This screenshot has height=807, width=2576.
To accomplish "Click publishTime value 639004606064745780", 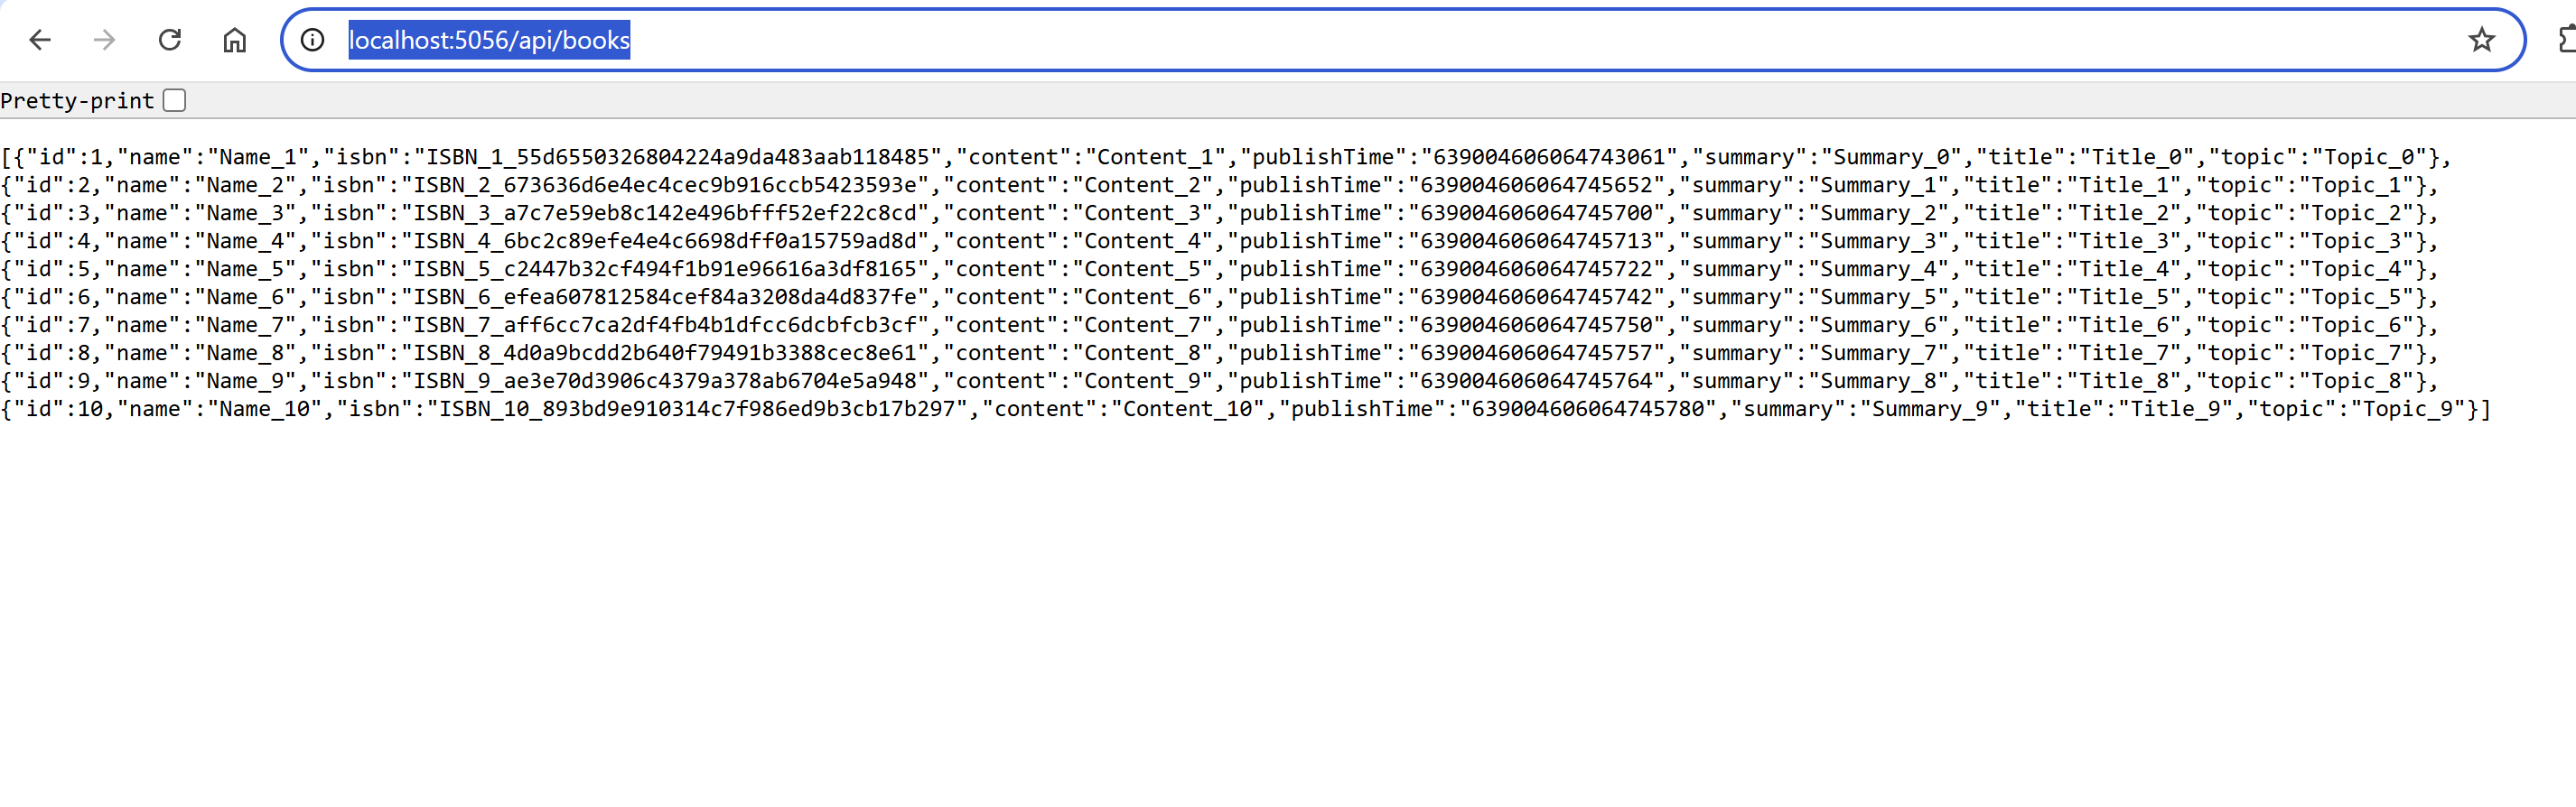I will tap(1588, 409).
